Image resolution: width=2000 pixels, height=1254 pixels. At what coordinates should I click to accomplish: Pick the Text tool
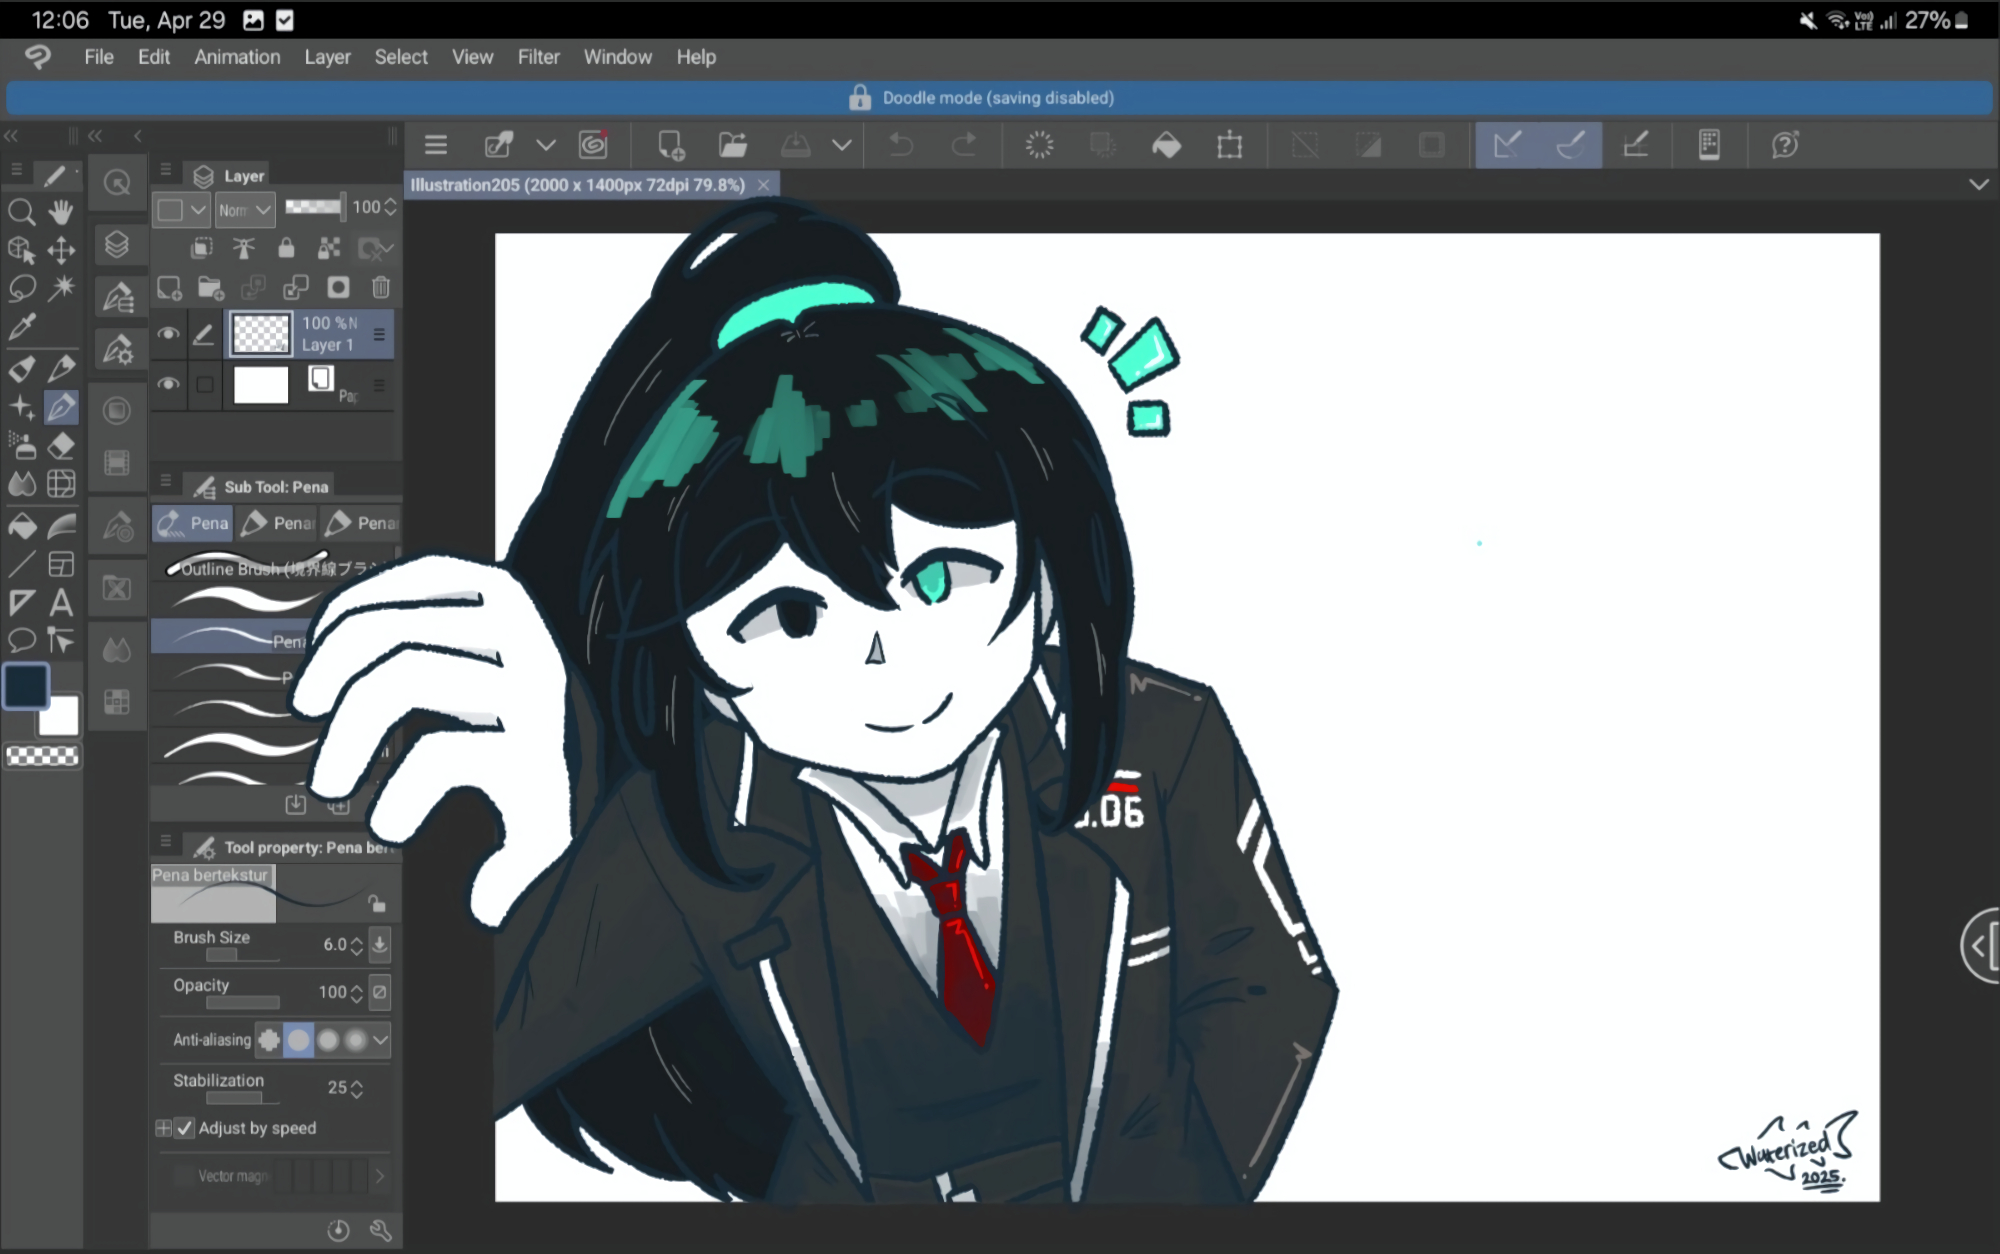pos(61,603)
